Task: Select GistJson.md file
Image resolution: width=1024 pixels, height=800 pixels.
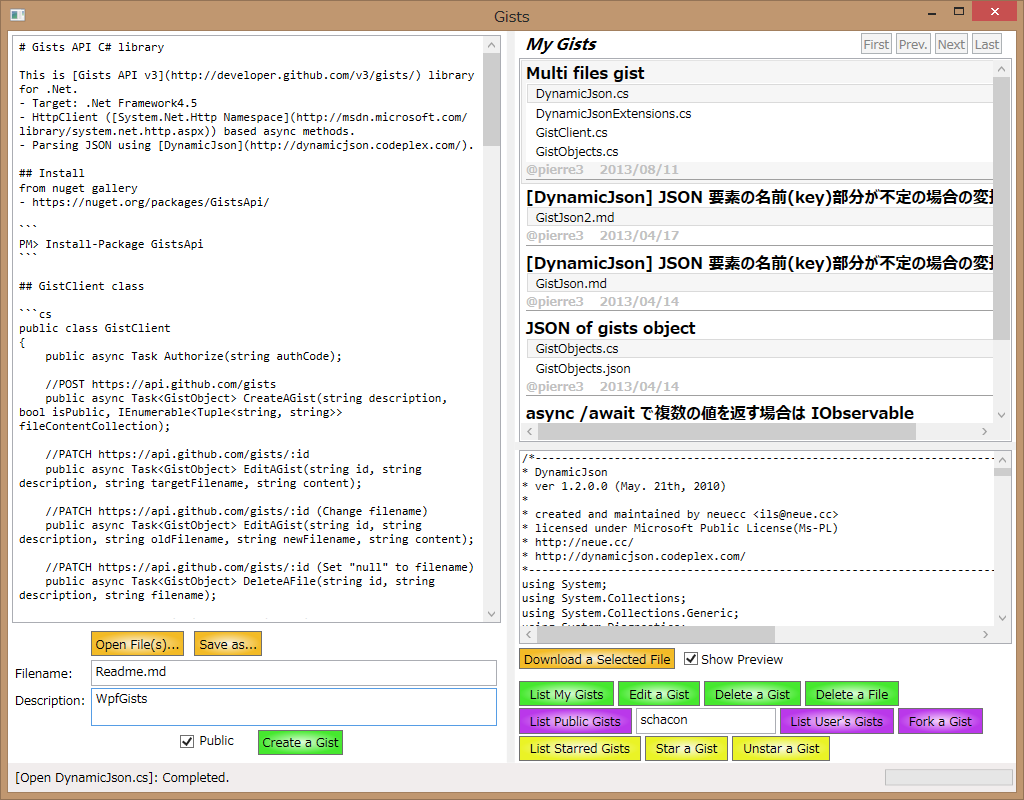Action: click(760, 283)
